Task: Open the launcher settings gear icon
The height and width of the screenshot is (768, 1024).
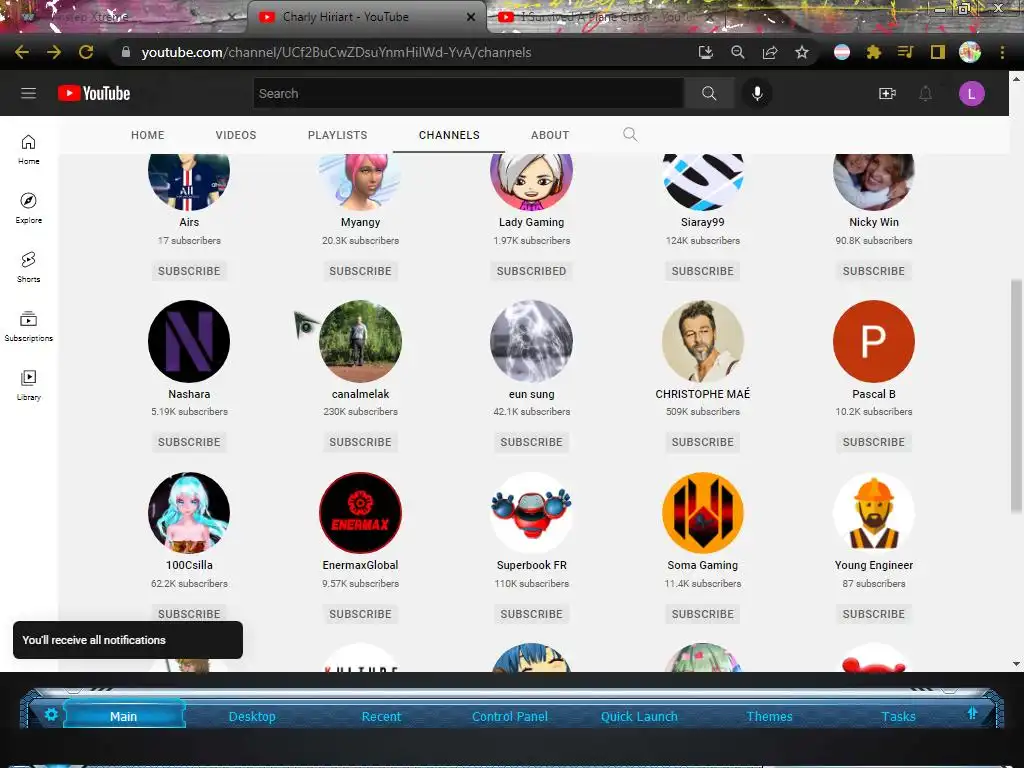Action: 51,714
